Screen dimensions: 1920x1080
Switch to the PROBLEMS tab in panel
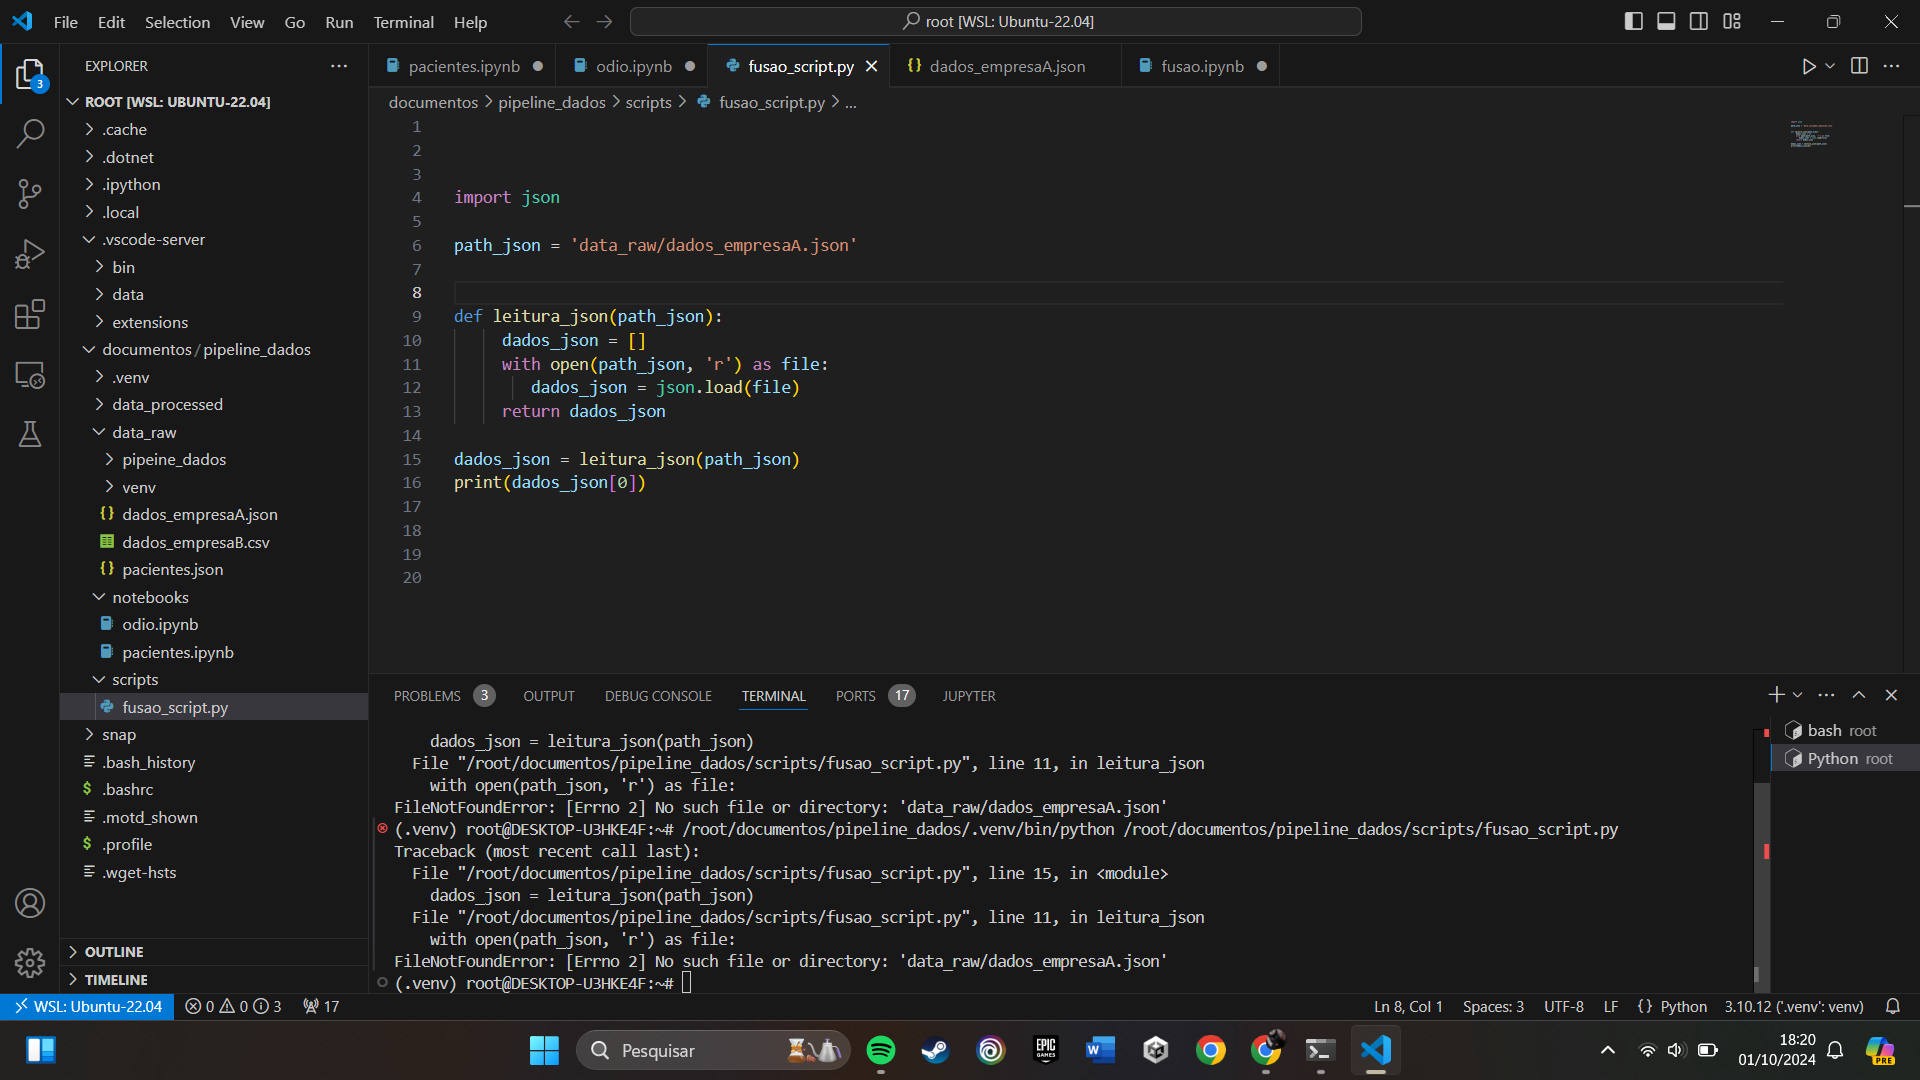[x=427, y=695]
